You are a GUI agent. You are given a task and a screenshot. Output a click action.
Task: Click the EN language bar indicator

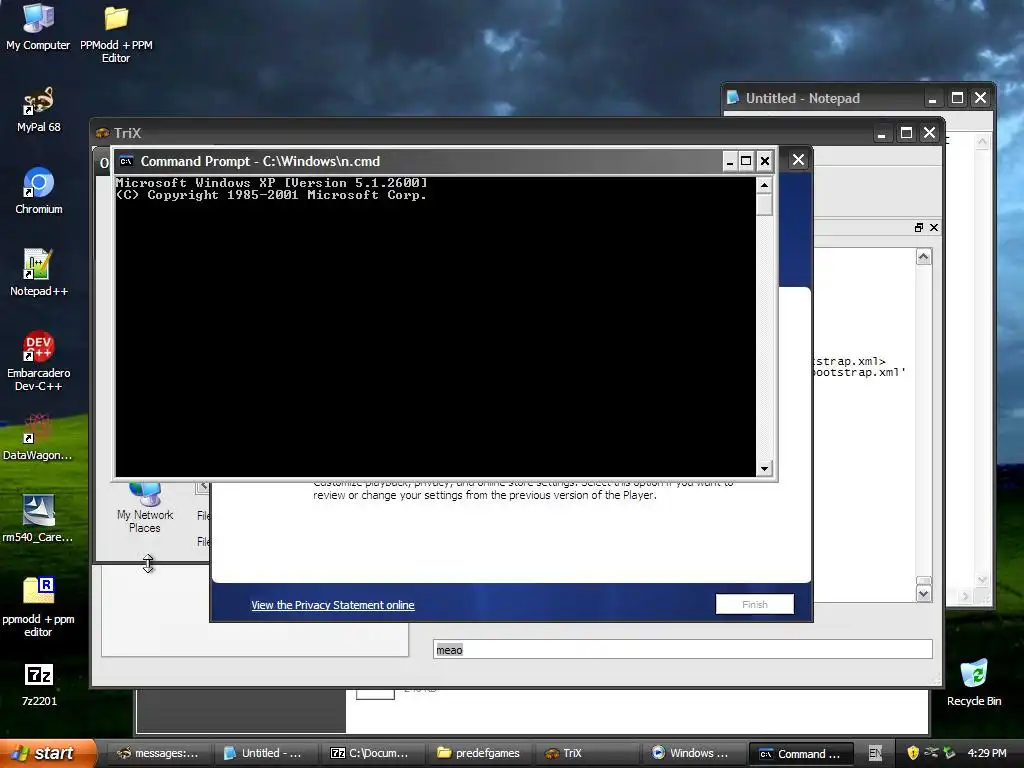pyautogui.click(x=875, y=754)
